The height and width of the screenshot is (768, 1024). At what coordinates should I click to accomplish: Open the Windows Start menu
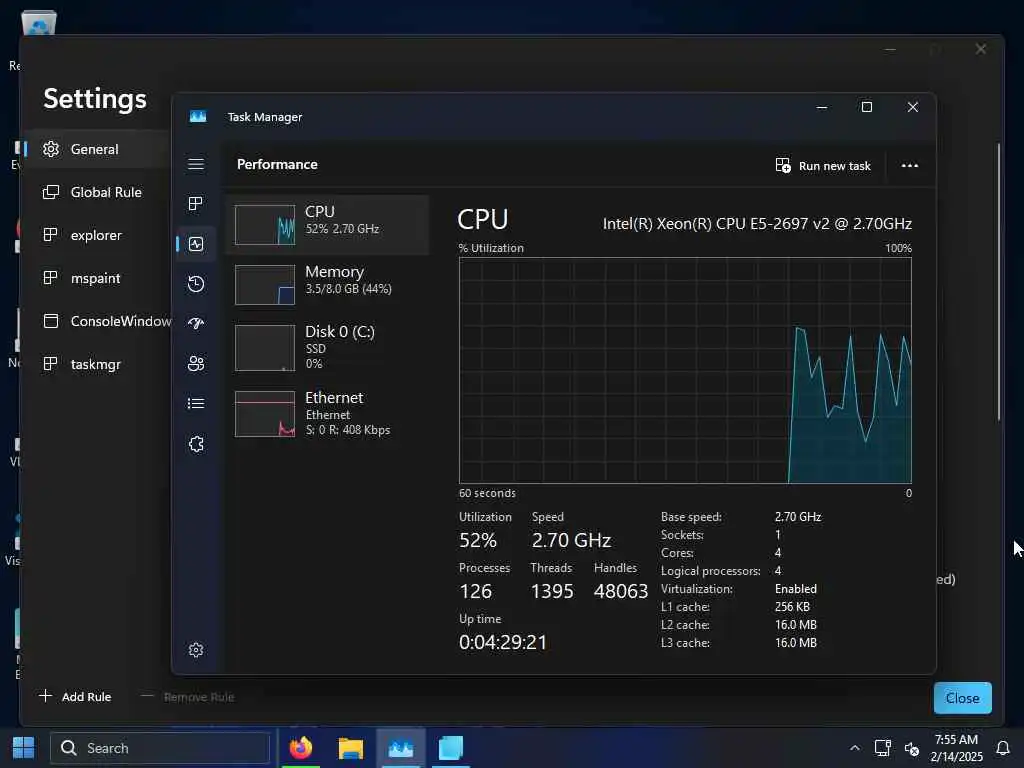tap(24, 748)
